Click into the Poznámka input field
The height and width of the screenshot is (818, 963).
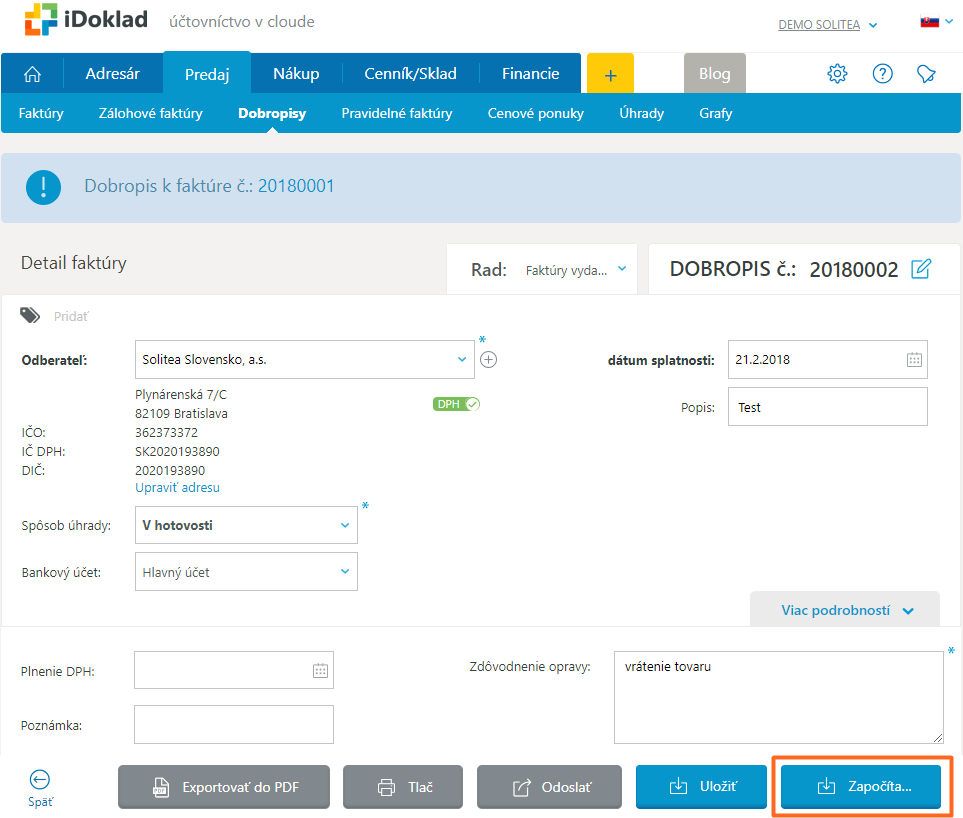233,725
